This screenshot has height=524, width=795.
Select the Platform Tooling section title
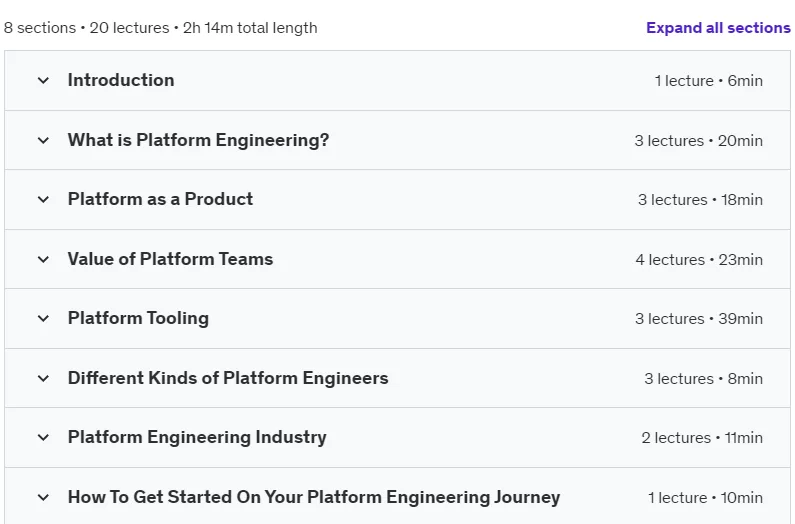click(x=138, y=318)
